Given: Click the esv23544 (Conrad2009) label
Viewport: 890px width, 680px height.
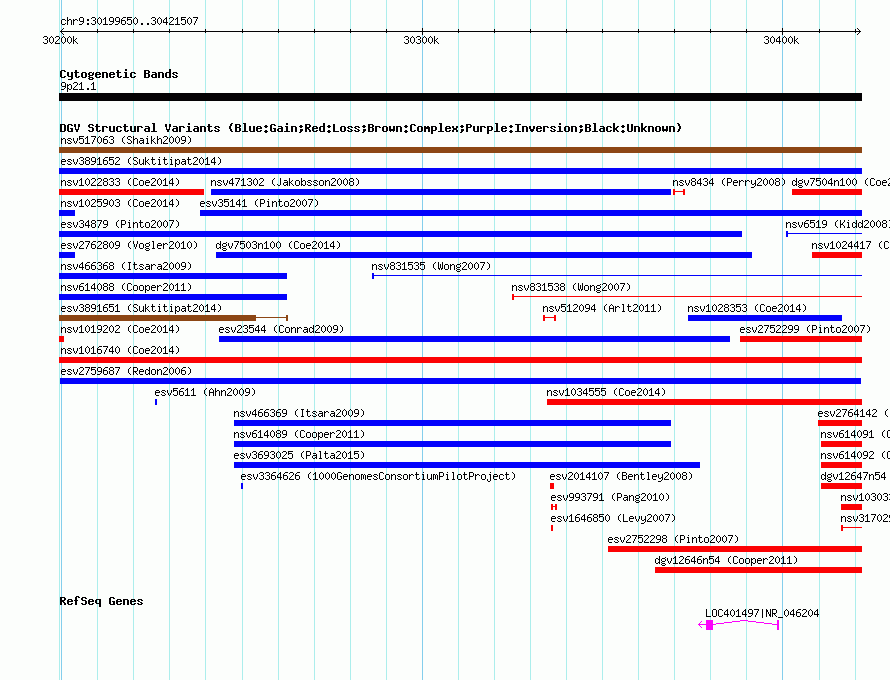Looking at the screenshot, I should point(281,329).
